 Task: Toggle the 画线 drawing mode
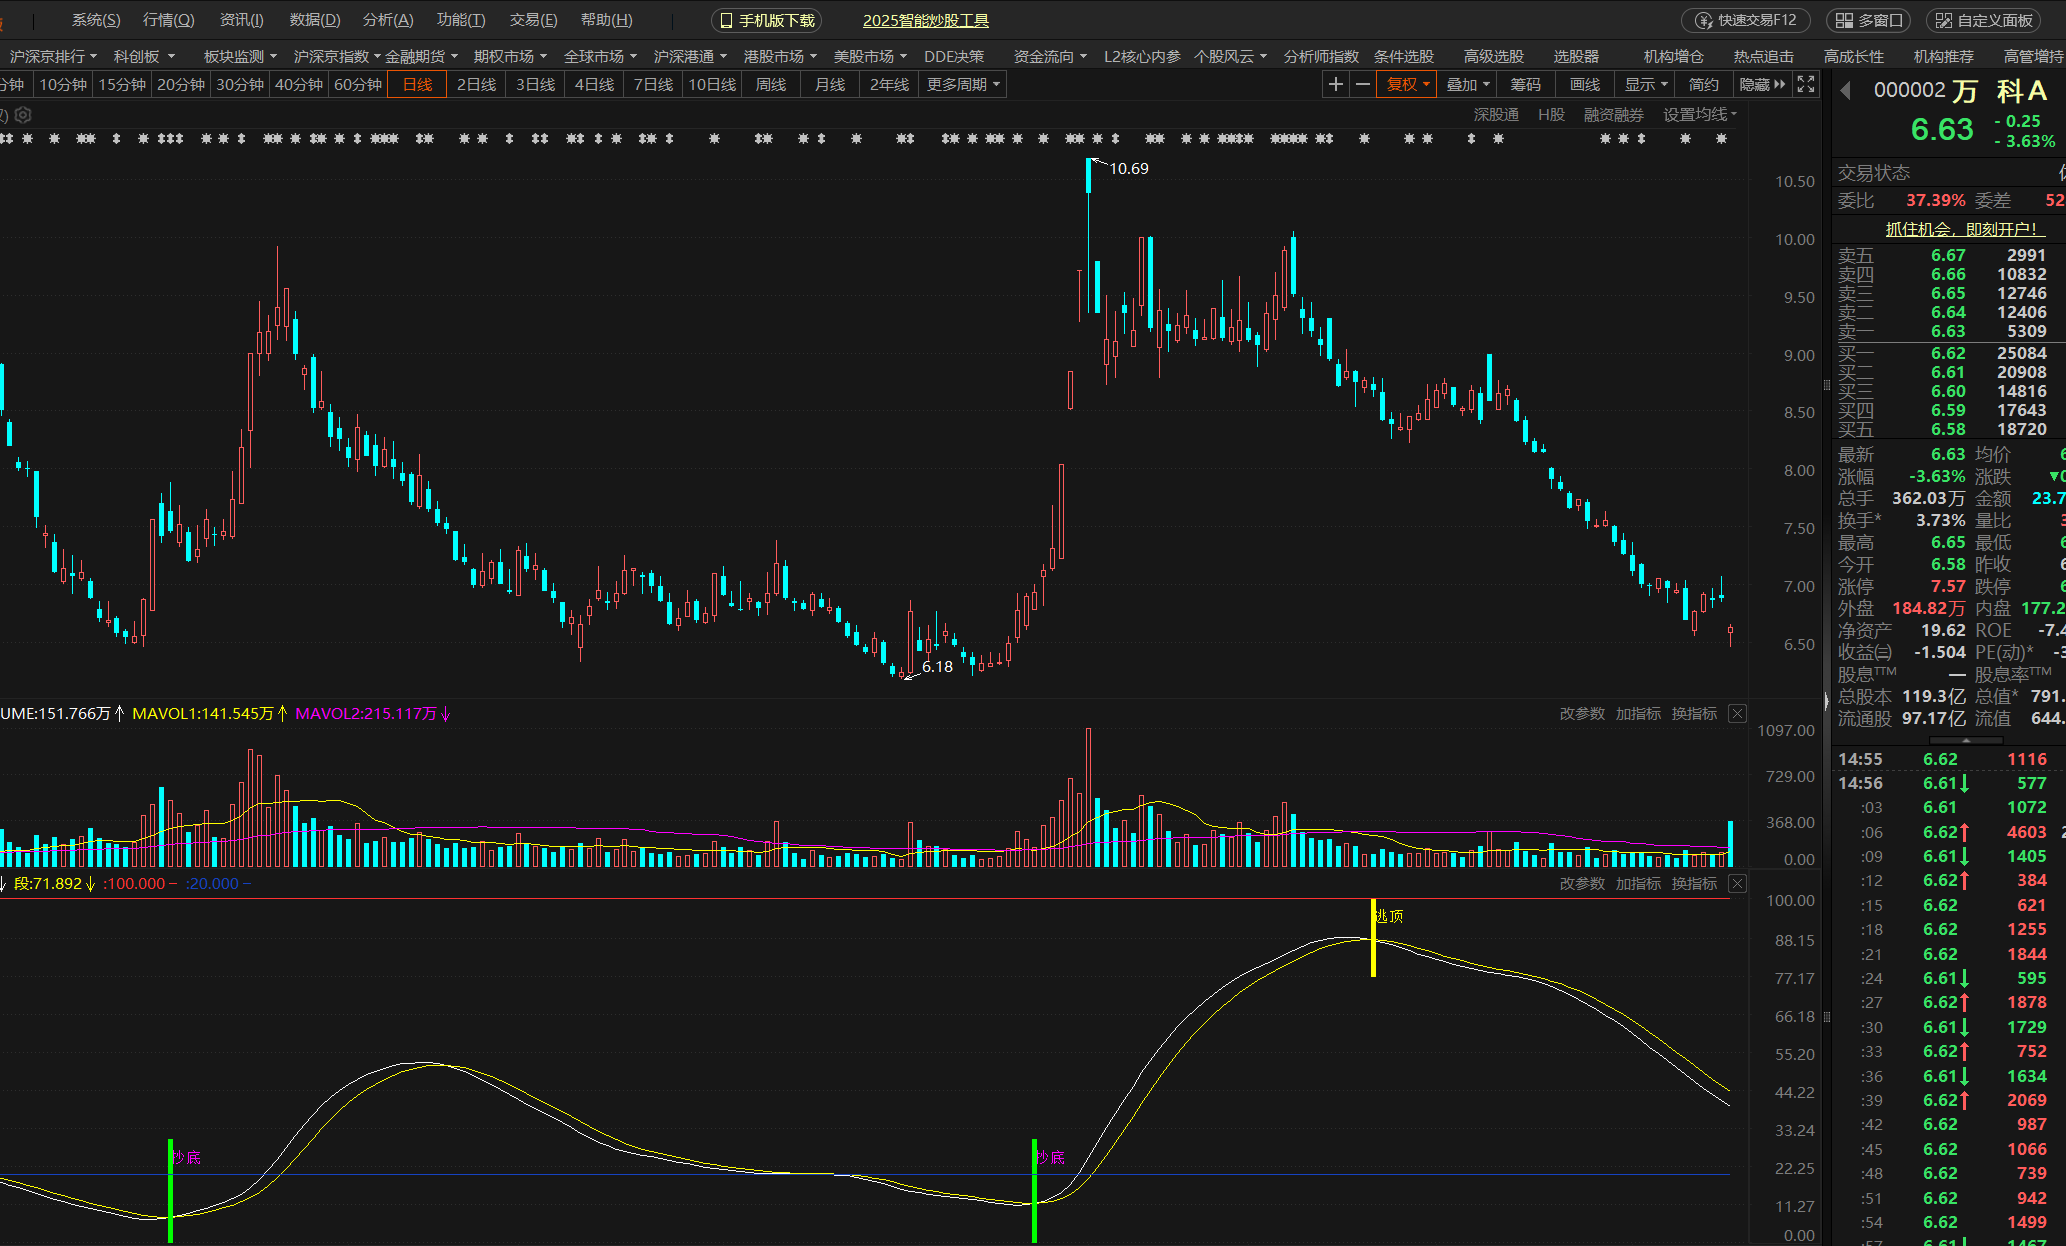click(x=1584, y=85)
